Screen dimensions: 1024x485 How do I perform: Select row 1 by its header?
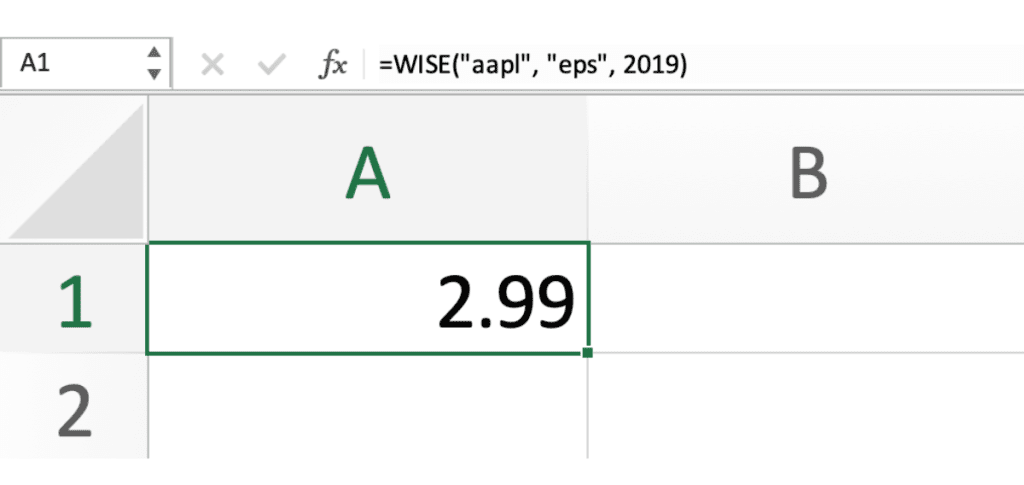point(73,298)
